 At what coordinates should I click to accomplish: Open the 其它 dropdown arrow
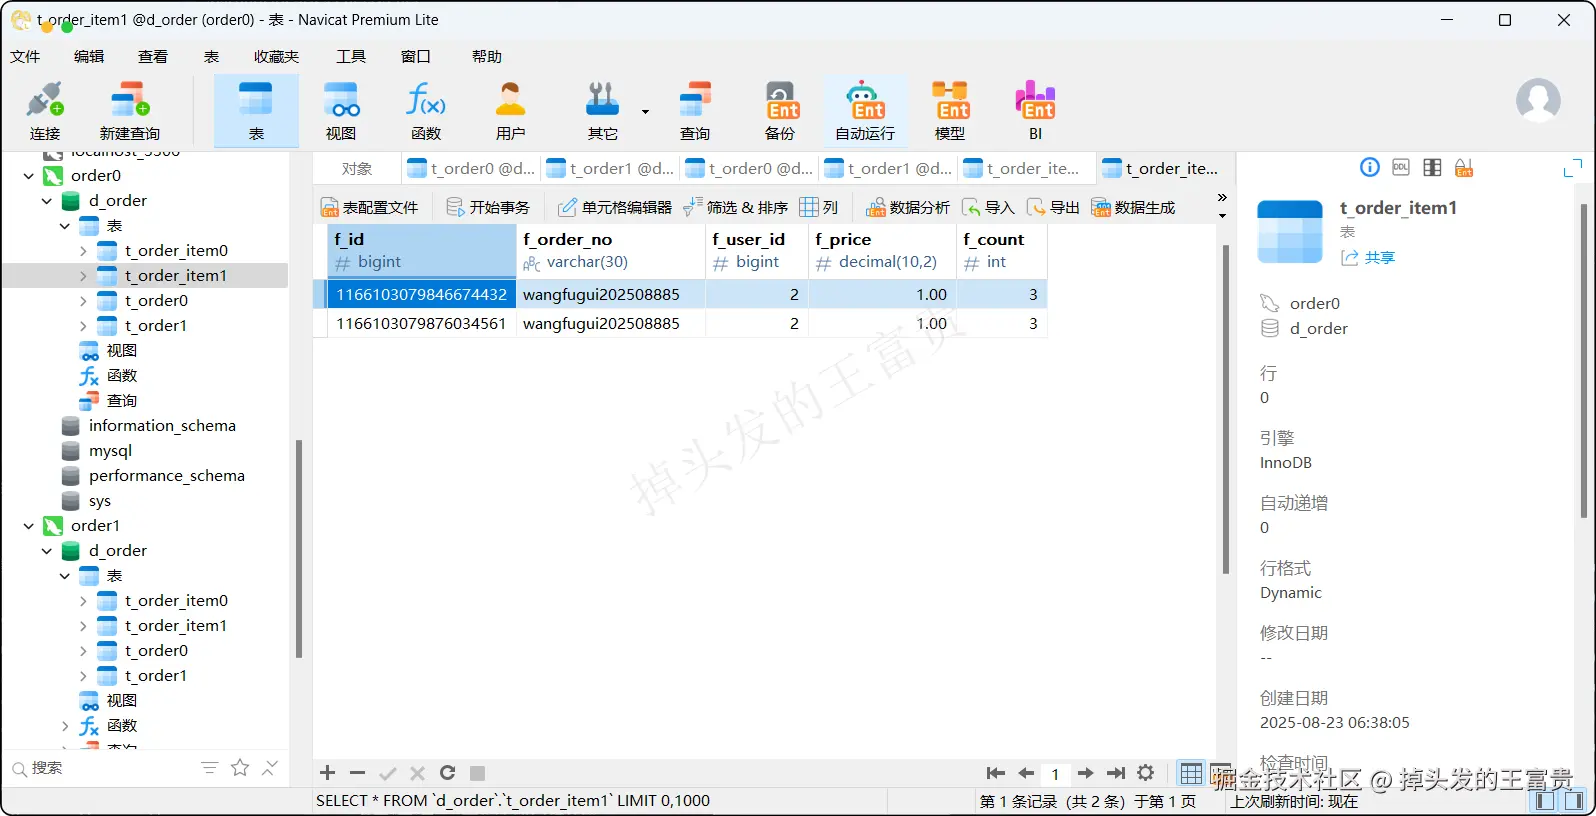tap(645, 111)
